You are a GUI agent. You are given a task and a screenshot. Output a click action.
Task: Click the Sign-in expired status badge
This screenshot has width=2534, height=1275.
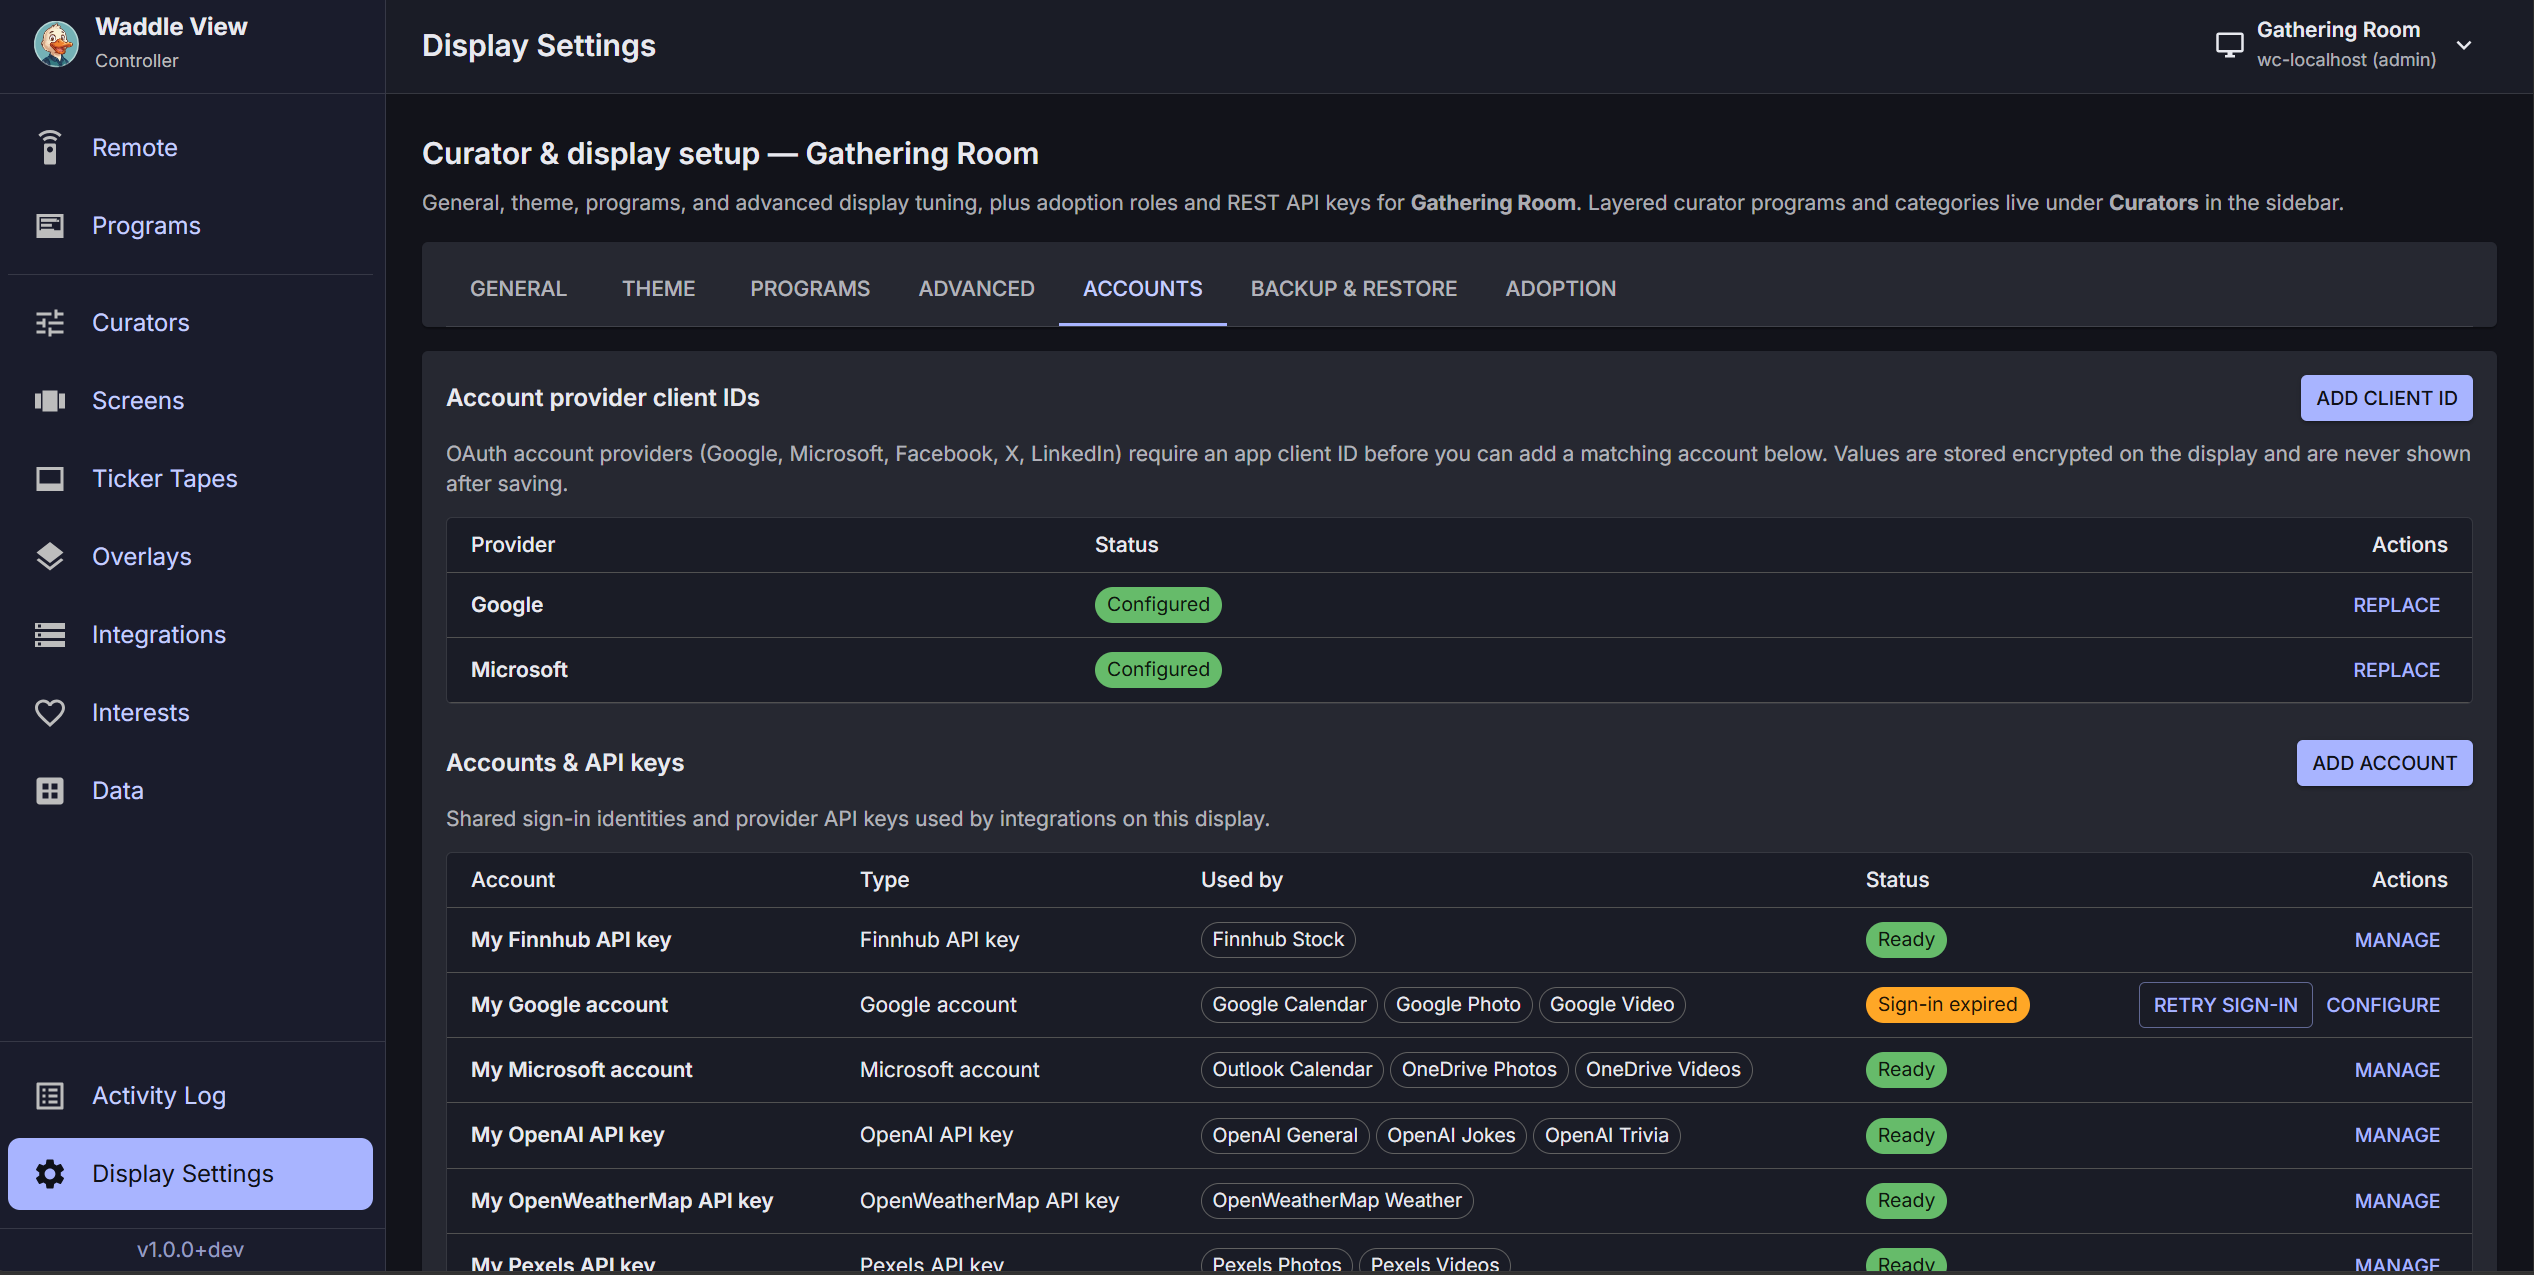coord(1946,1005)
